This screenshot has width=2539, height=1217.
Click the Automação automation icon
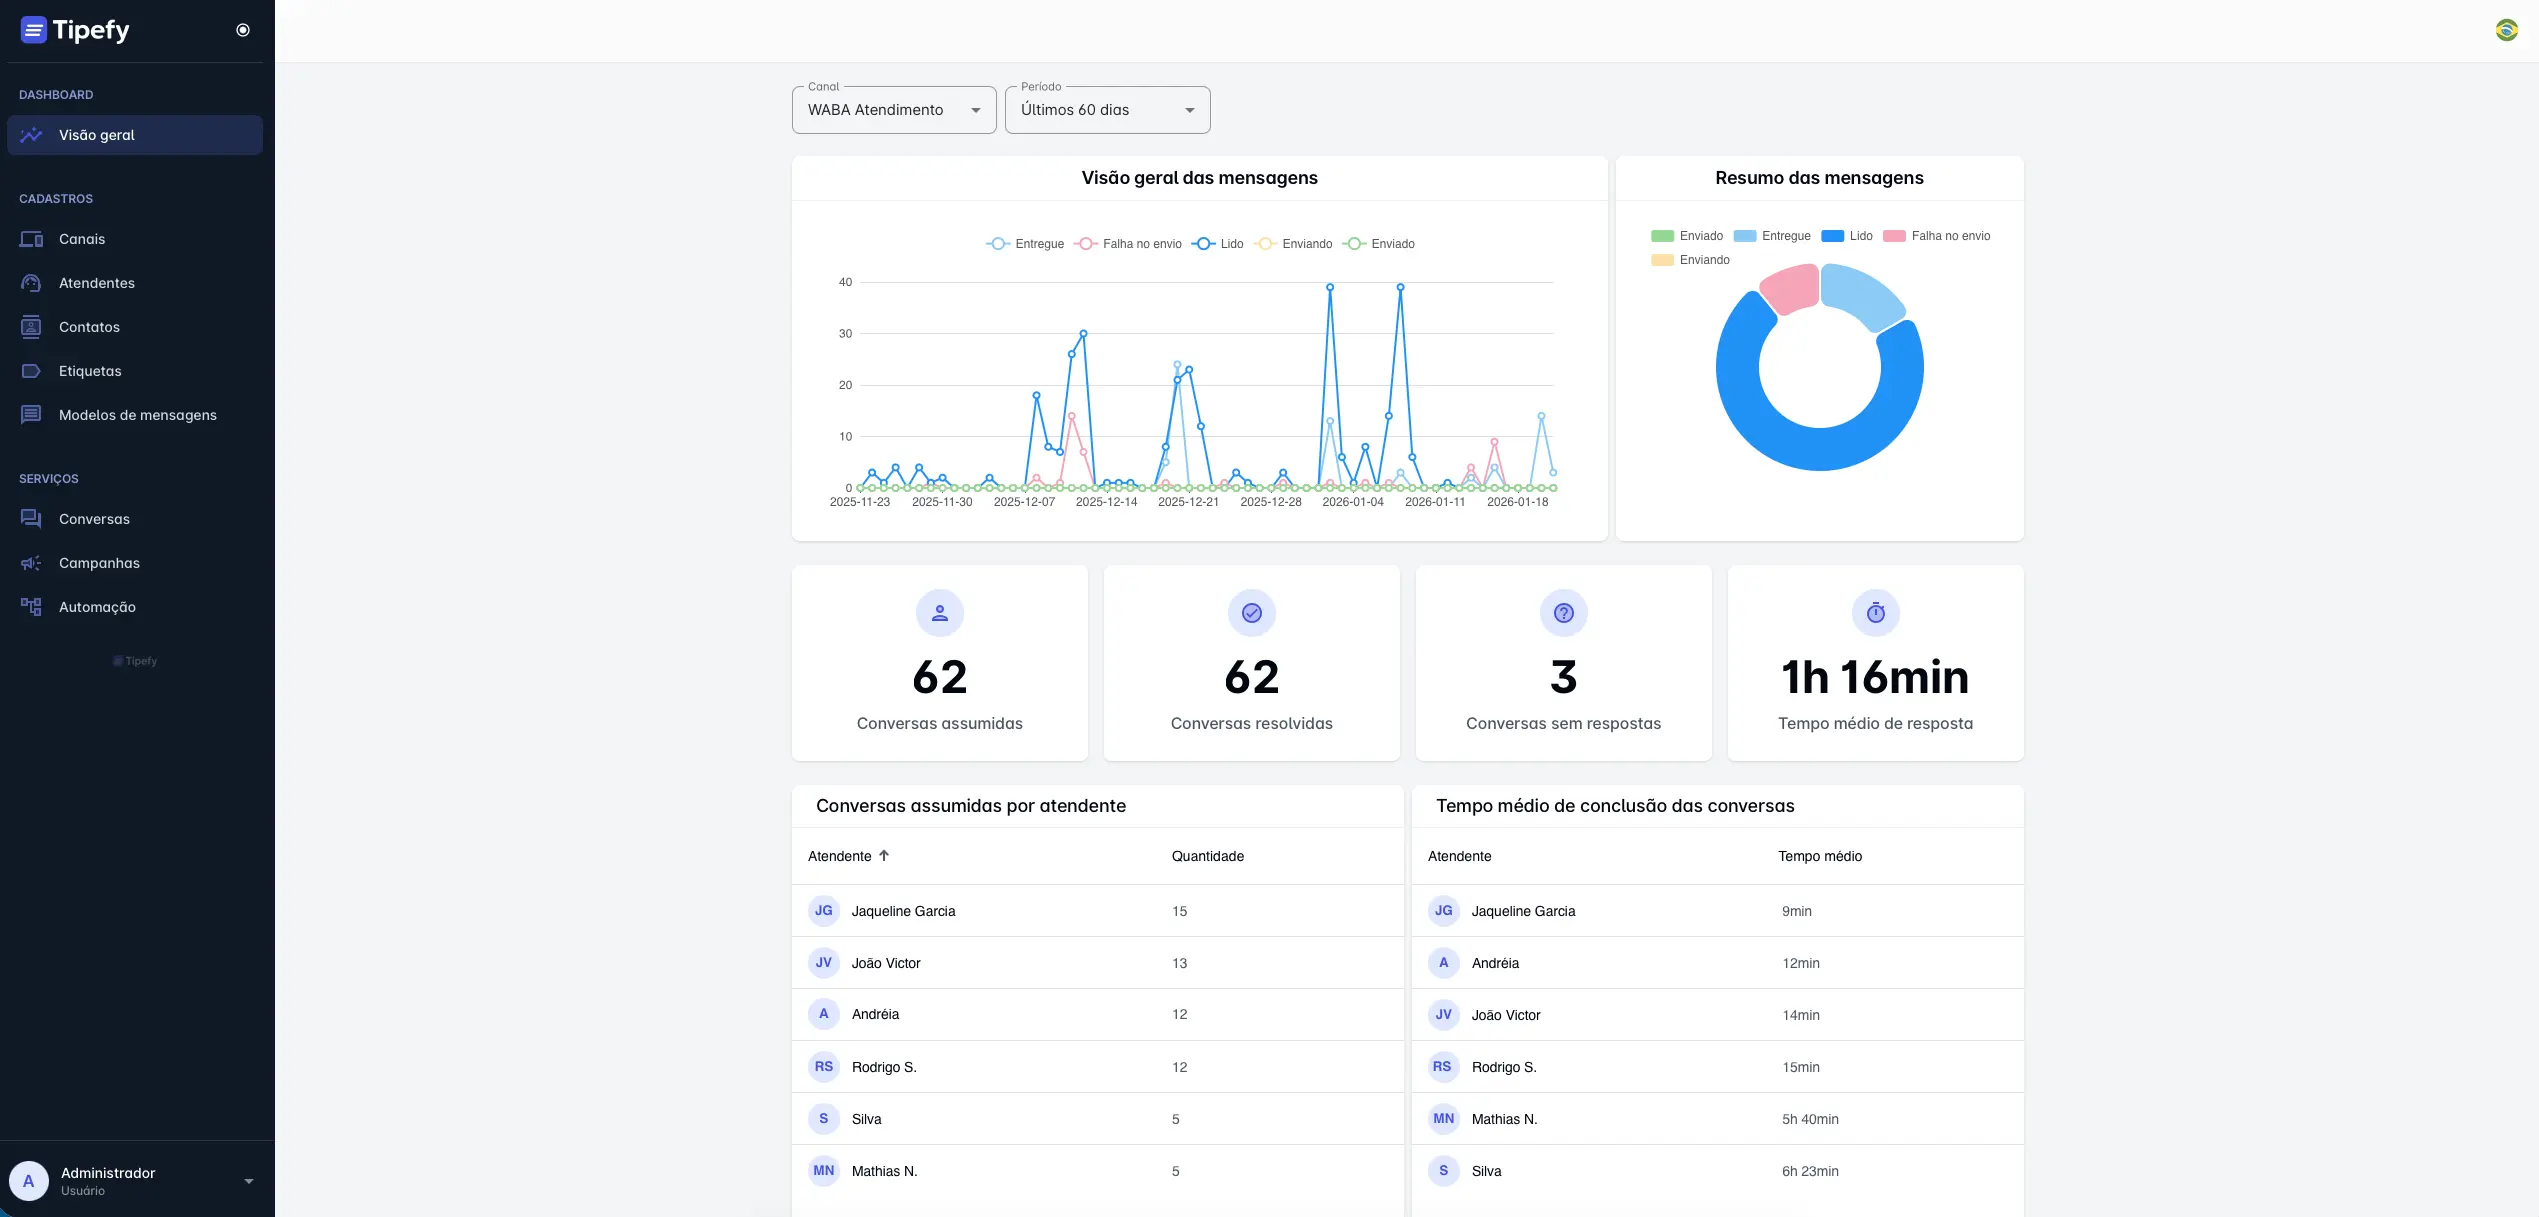pyautogui.click(x=31, y=607)
